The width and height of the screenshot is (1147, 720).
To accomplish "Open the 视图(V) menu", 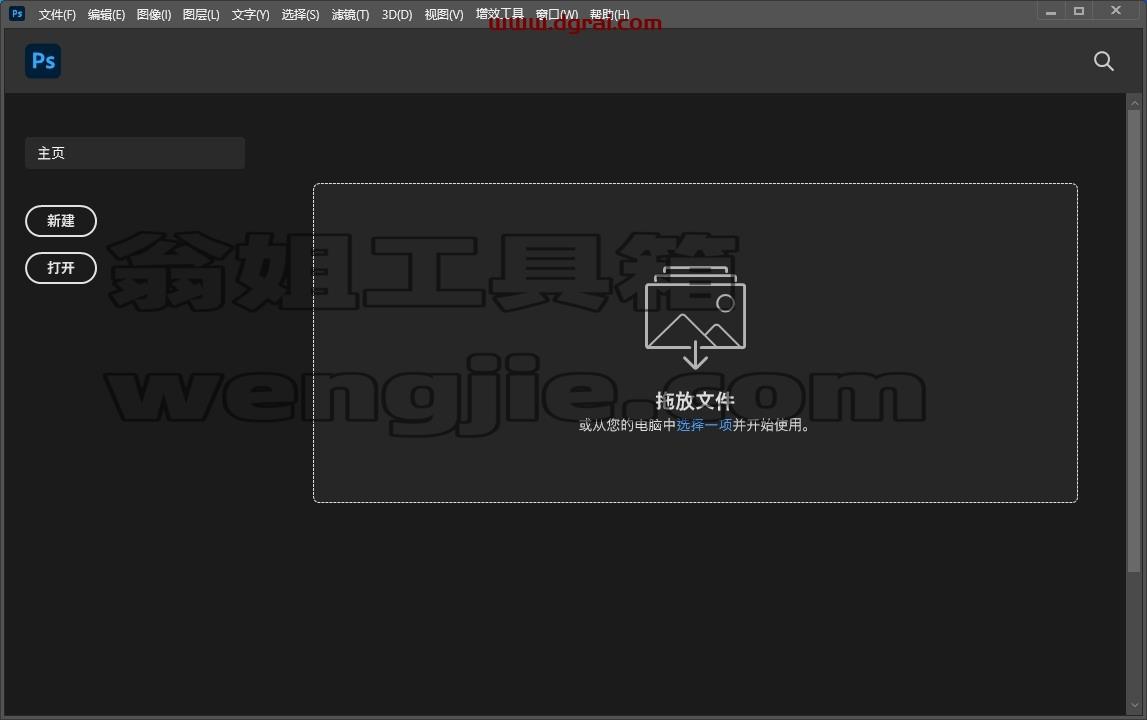I will [x=444, y=15].
